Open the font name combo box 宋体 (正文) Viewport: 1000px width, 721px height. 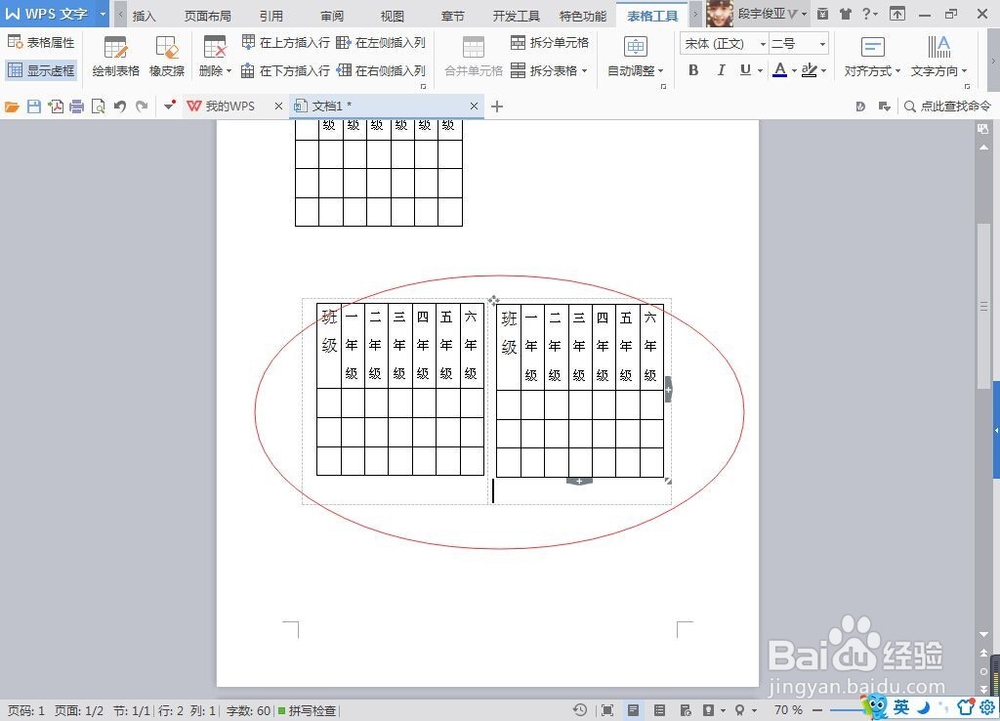[x=724, y=43]
